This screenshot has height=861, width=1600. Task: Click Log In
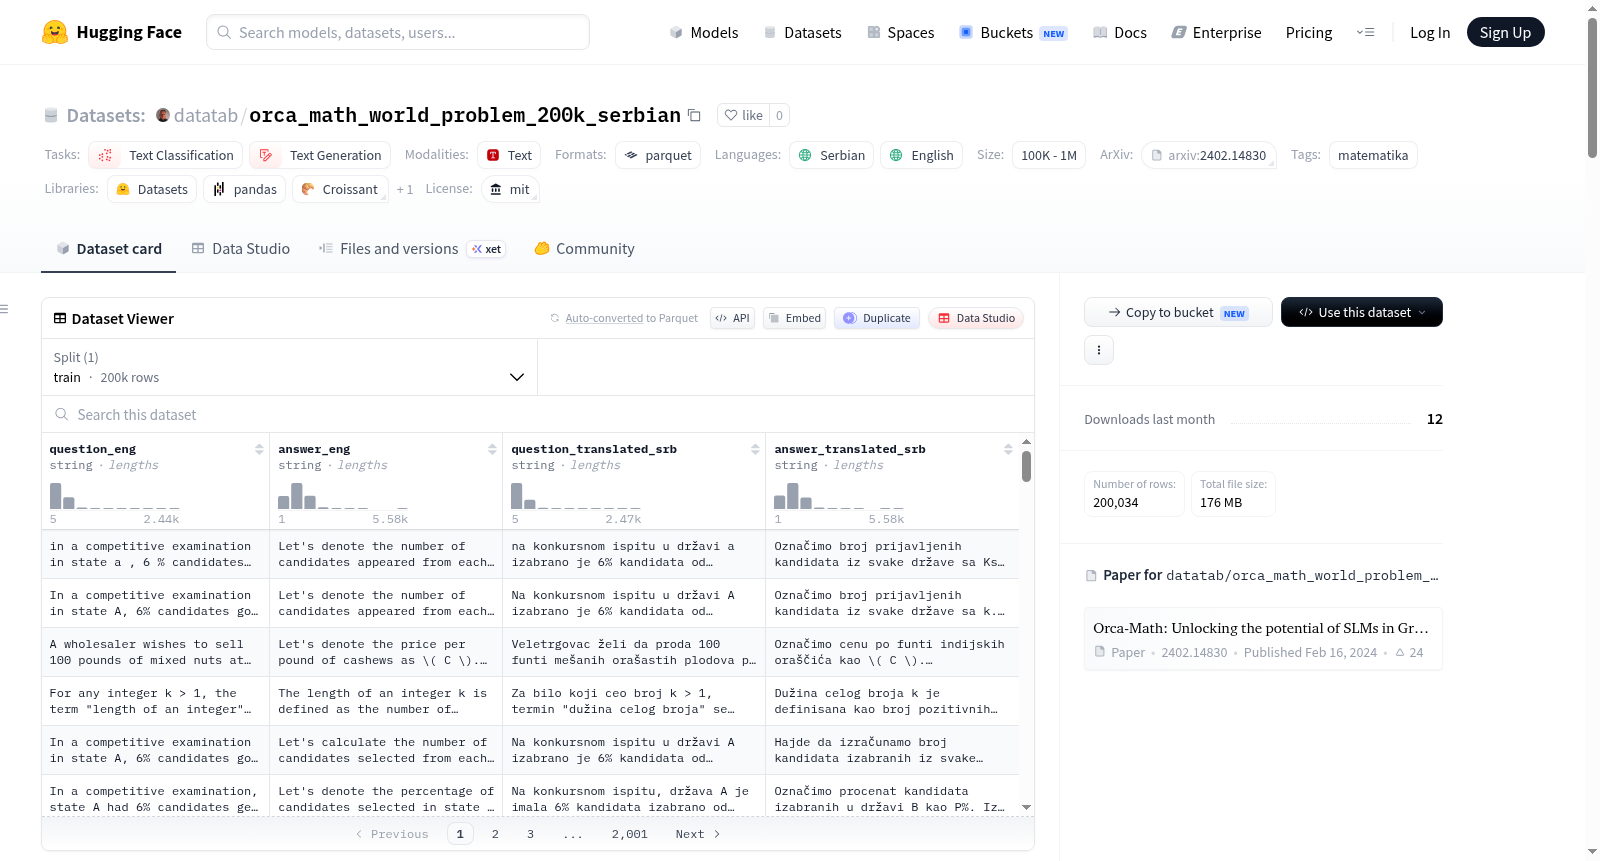click(1430, 33)
